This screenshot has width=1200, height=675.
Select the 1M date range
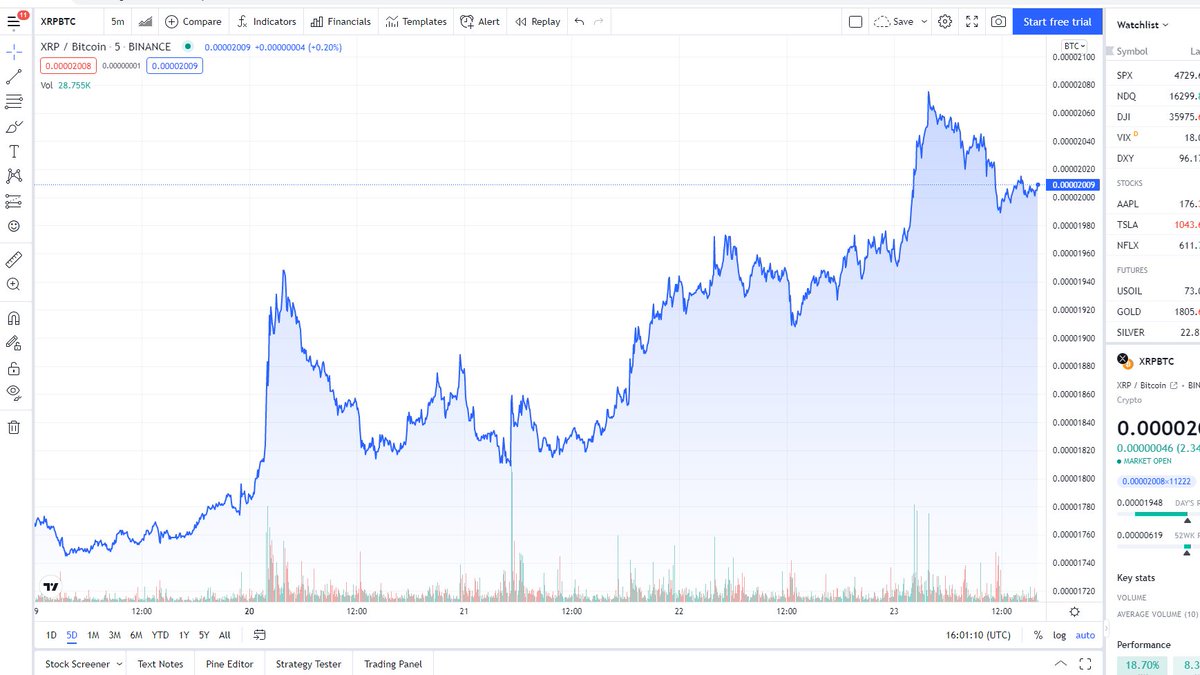[x=93, y=635]
